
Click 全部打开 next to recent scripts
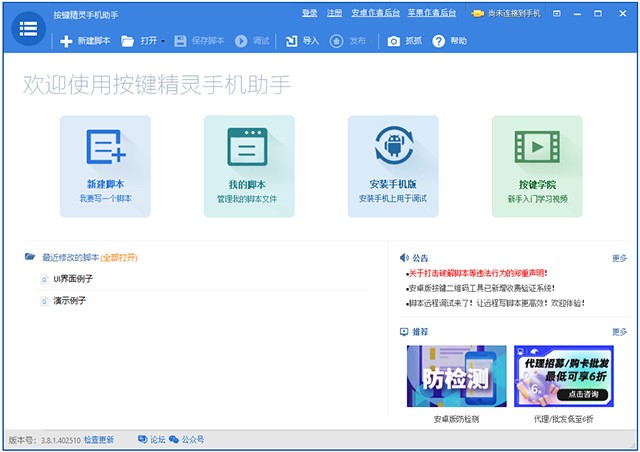pos(119,258)
